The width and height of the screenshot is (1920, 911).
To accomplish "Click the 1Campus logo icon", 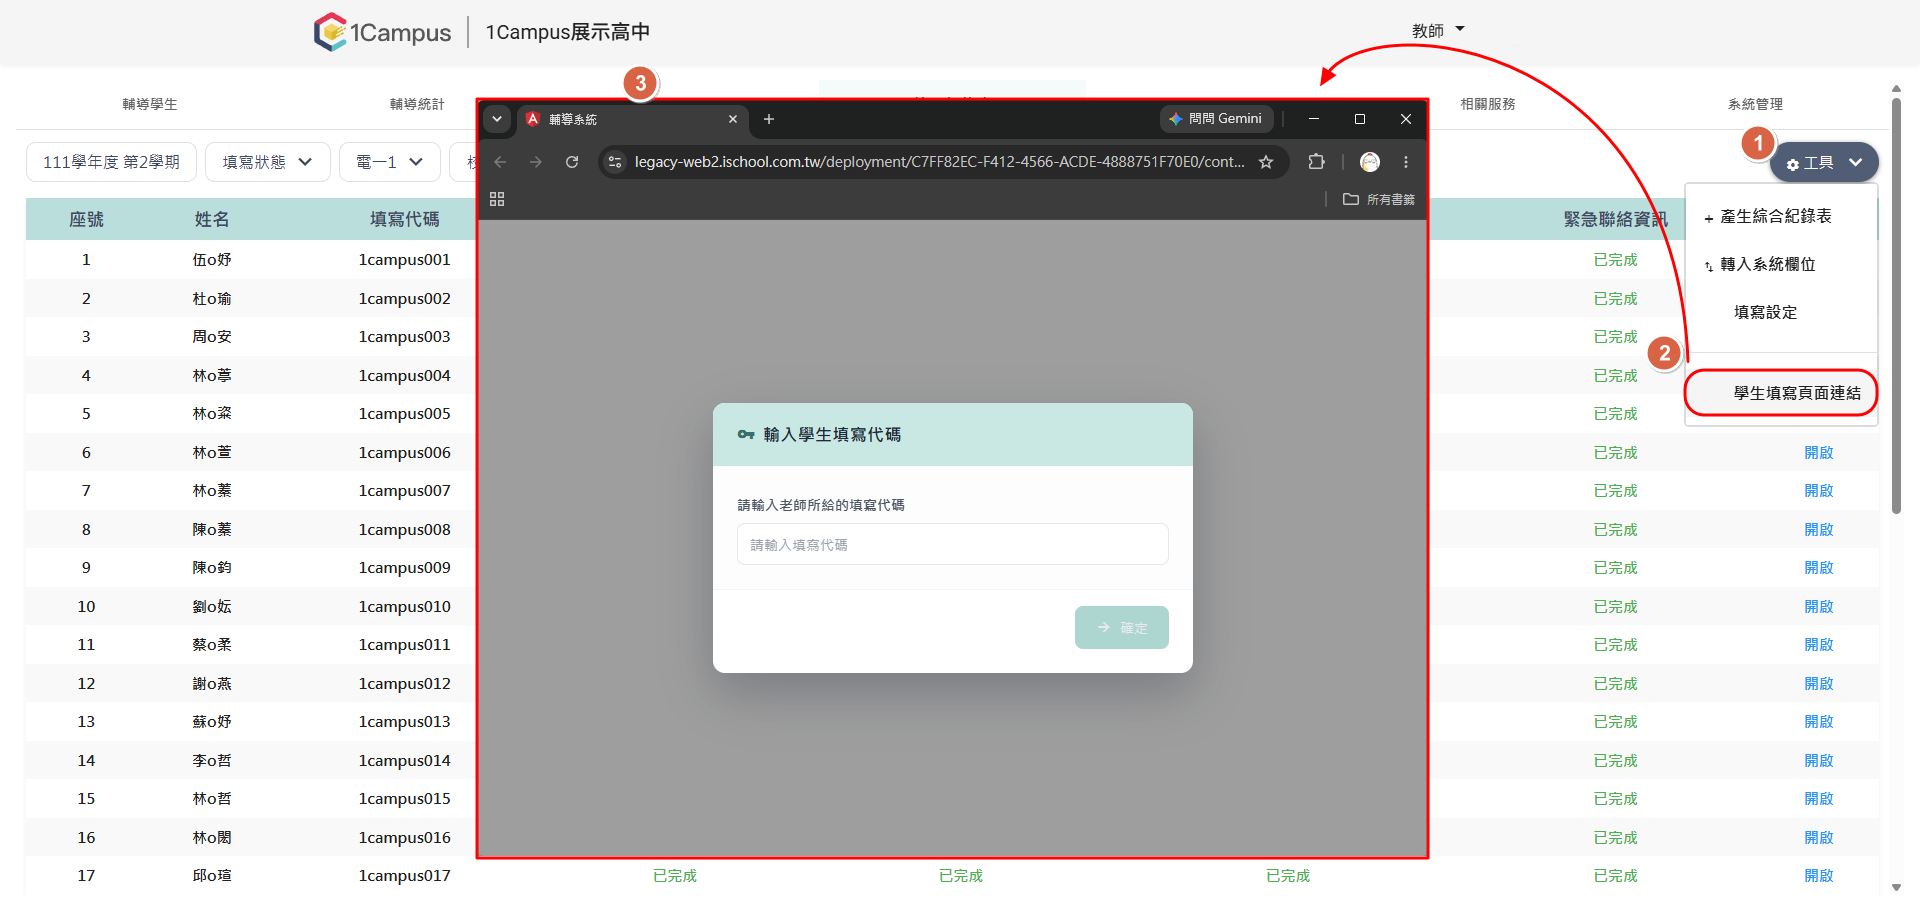I will (330, 32).
